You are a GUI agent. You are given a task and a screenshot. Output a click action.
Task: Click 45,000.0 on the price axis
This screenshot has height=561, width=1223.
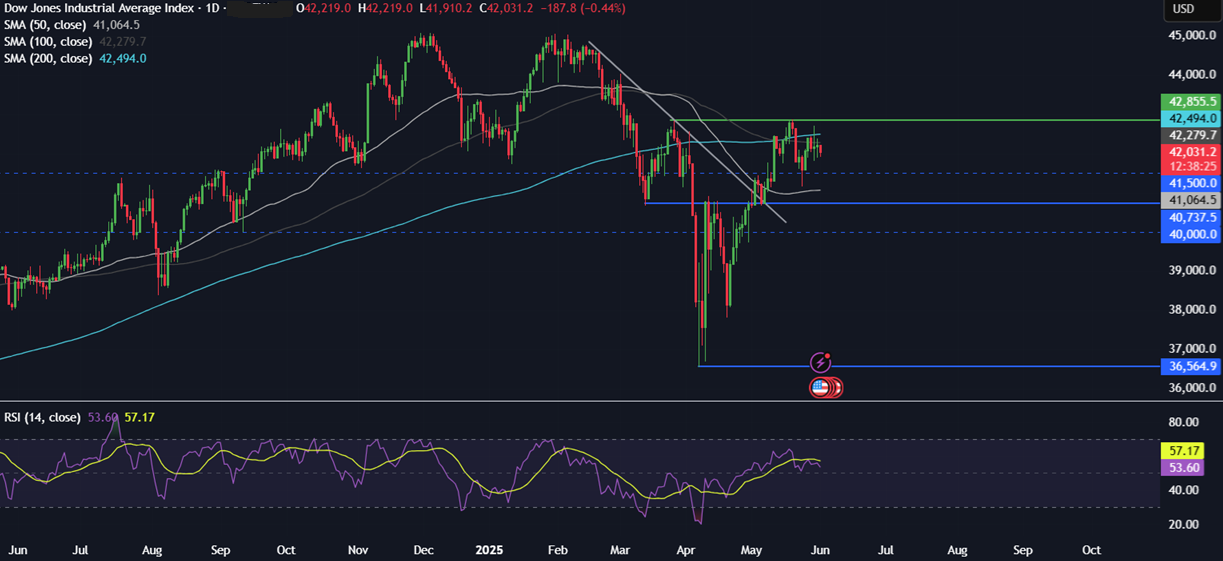point(1192,35)
